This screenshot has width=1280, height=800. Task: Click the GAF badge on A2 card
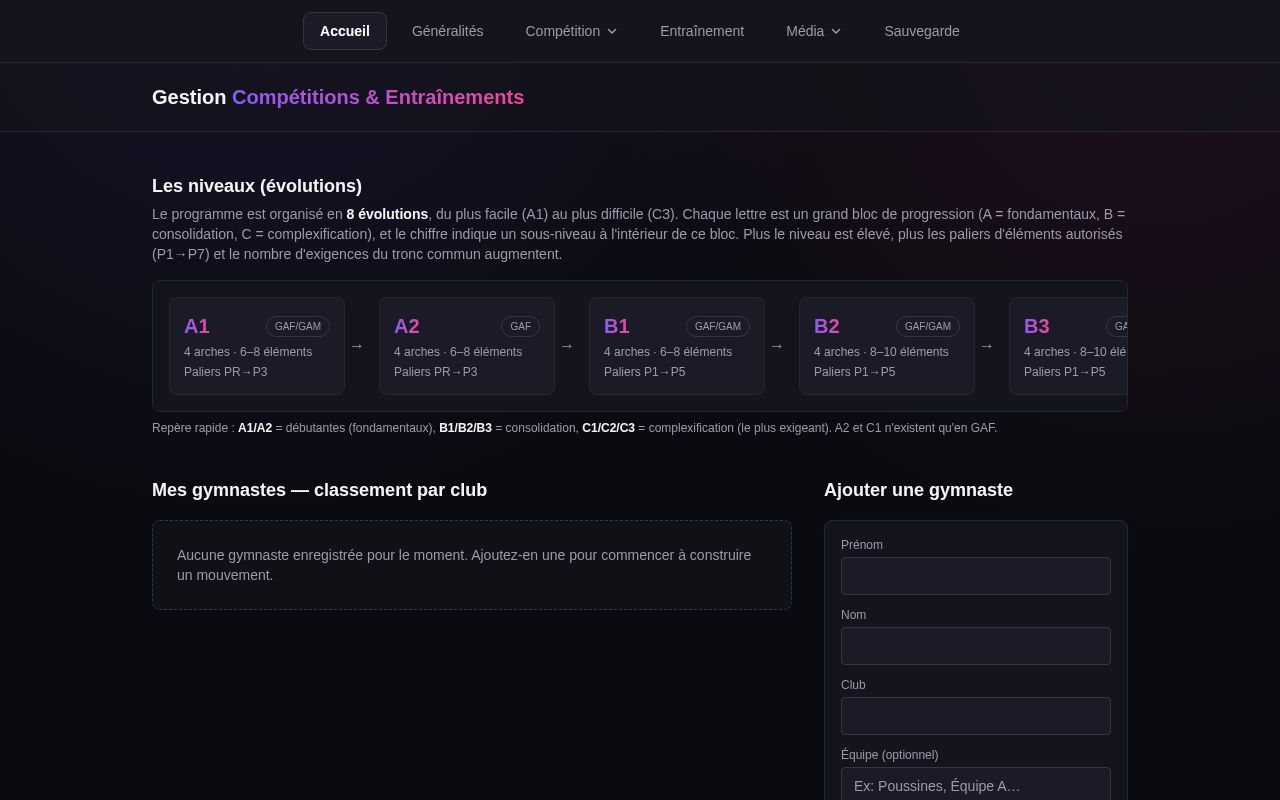point(520,327)
